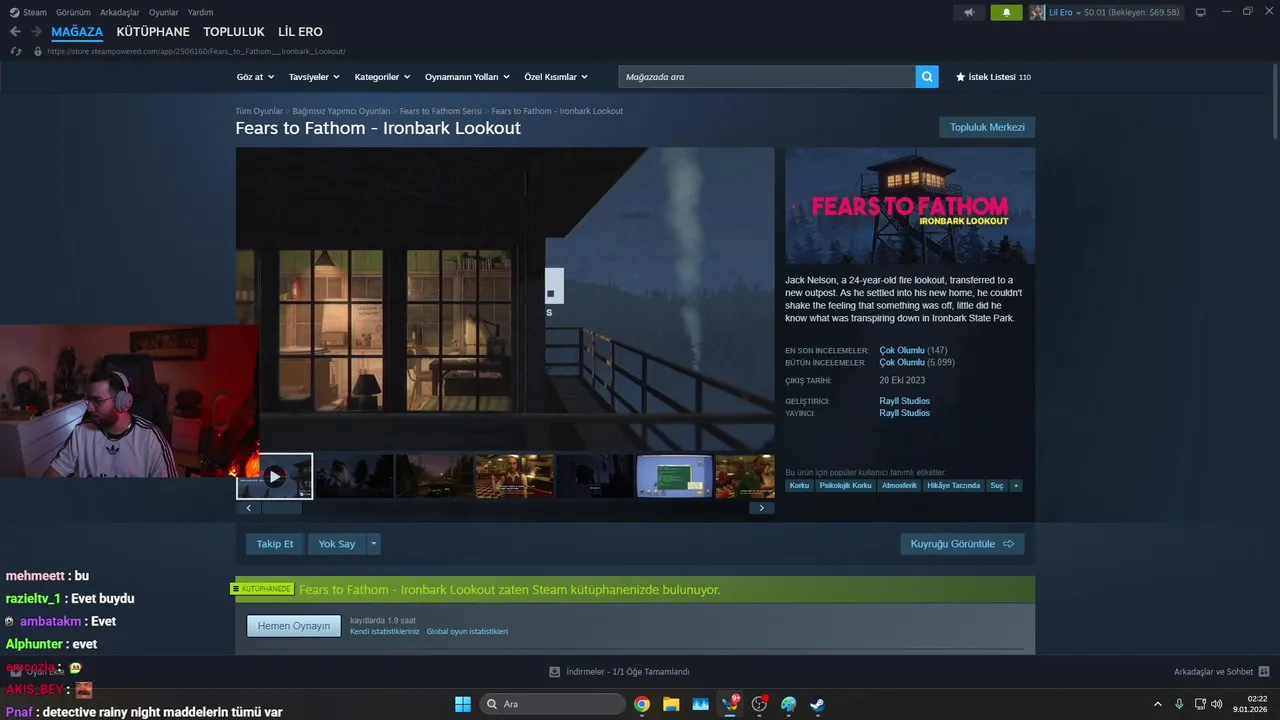Image resolution: width=1280 pixels, height=720 pixels.
Task: Open File Explorer from the taskbar
Action: click(671, 704)
